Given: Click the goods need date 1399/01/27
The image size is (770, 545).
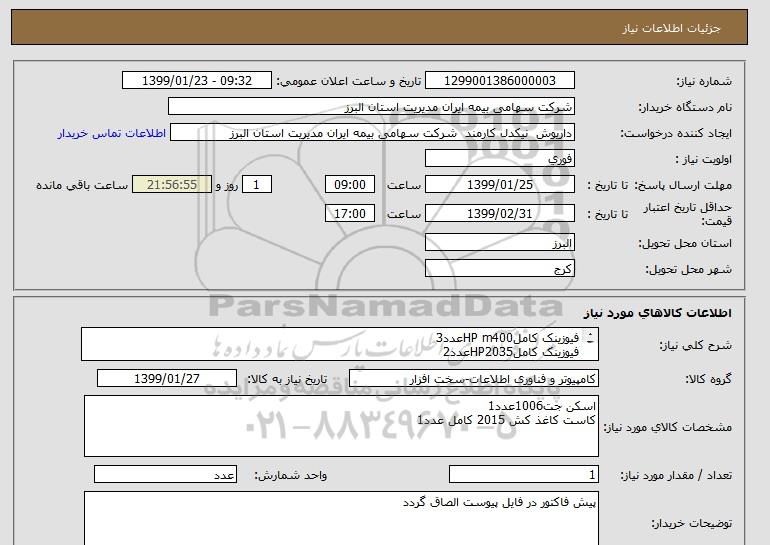Looking at the screenshot, I should 167,379.
